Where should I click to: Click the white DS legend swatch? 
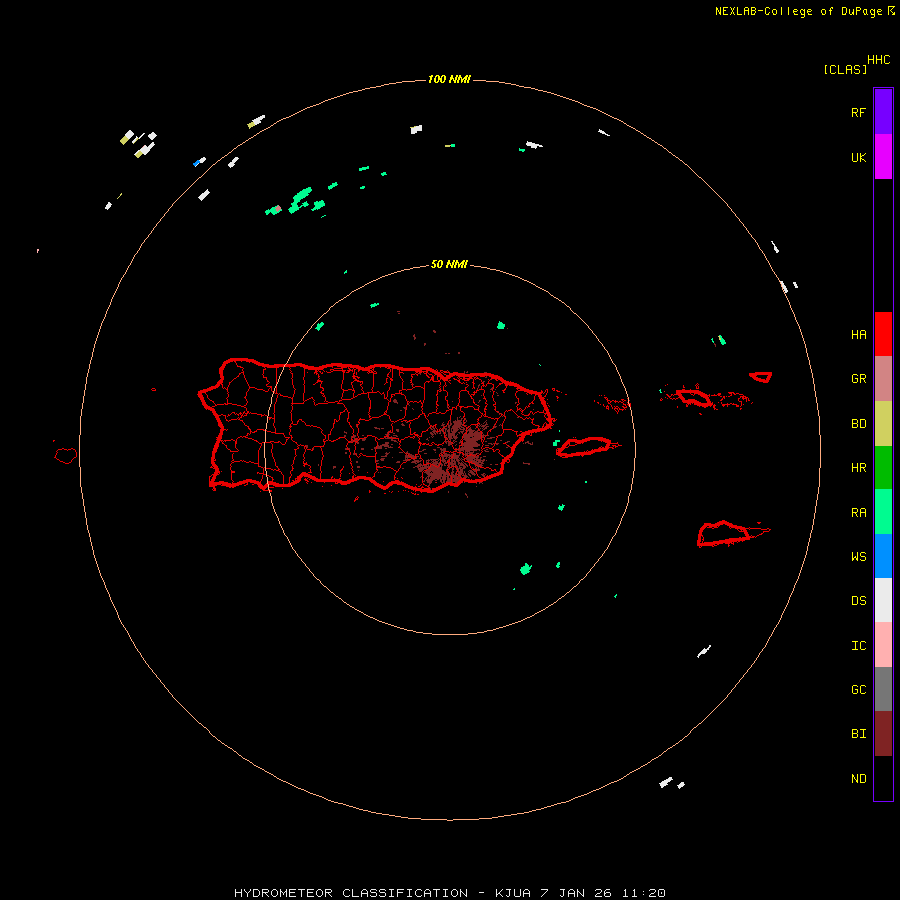tap(883, 600)
